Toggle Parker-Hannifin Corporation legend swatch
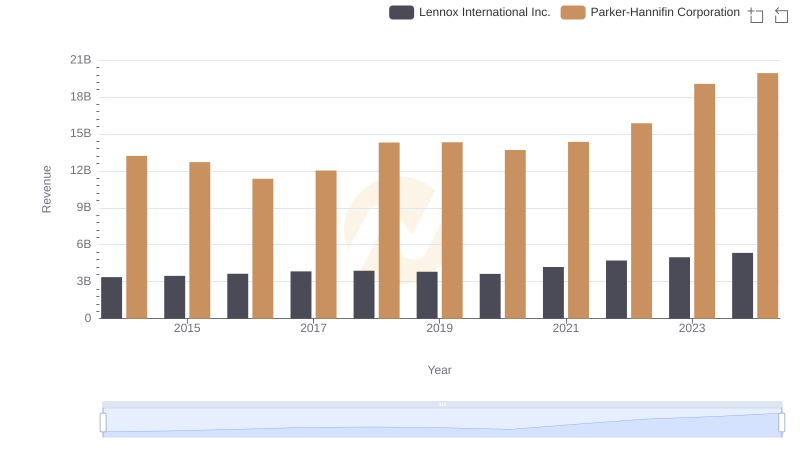 point(573,12)
